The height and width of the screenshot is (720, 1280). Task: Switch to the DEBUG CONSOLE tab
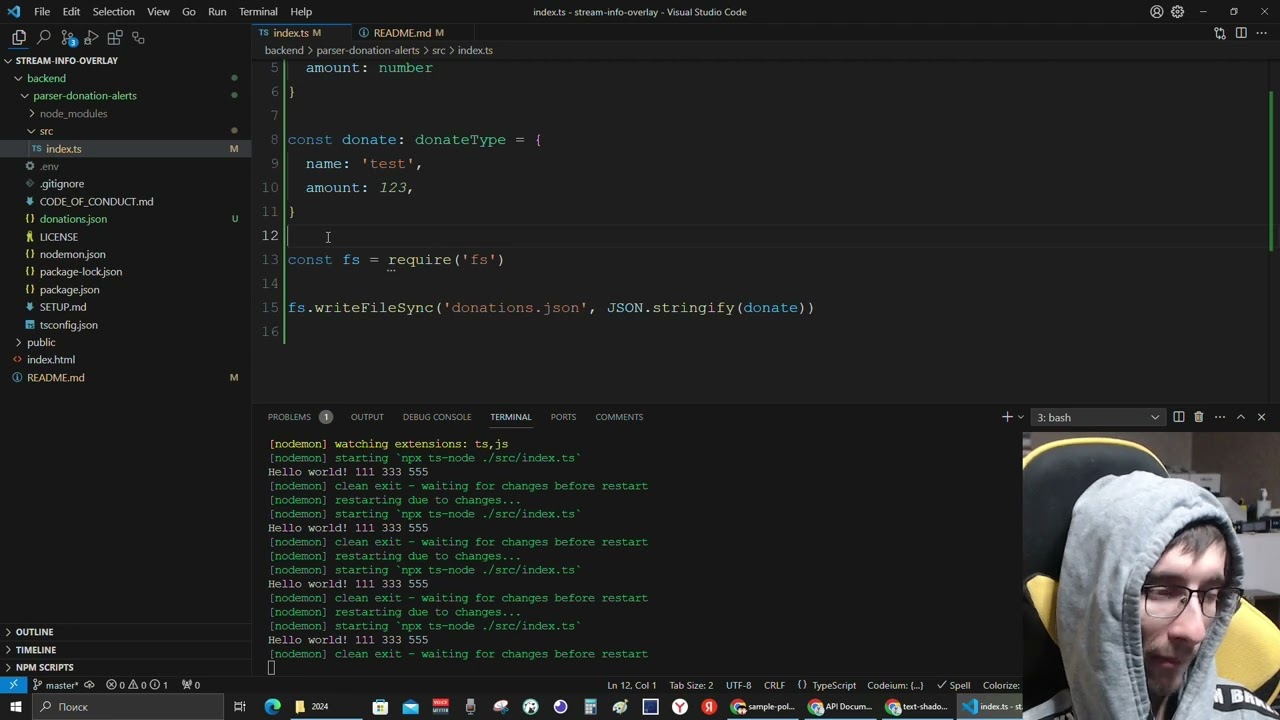click(437, 417)
